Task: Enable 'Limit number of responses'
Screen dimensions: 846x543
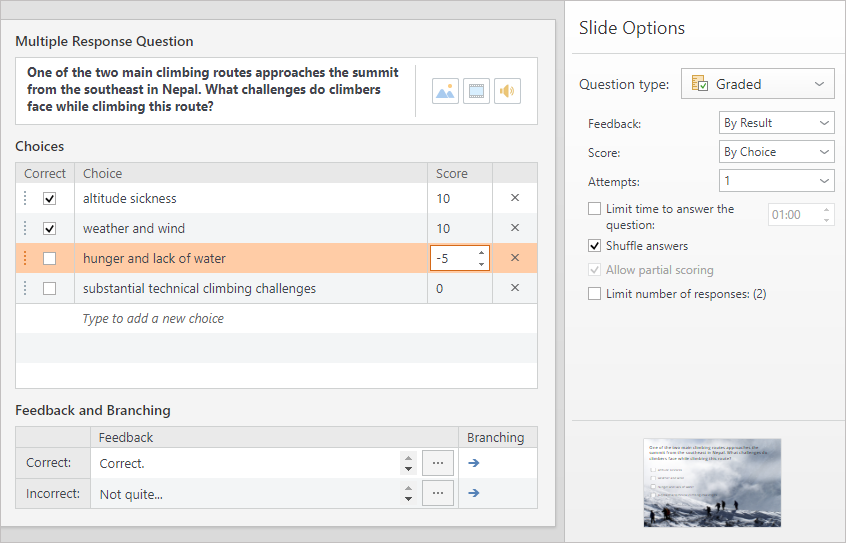Action: [594, 294]
